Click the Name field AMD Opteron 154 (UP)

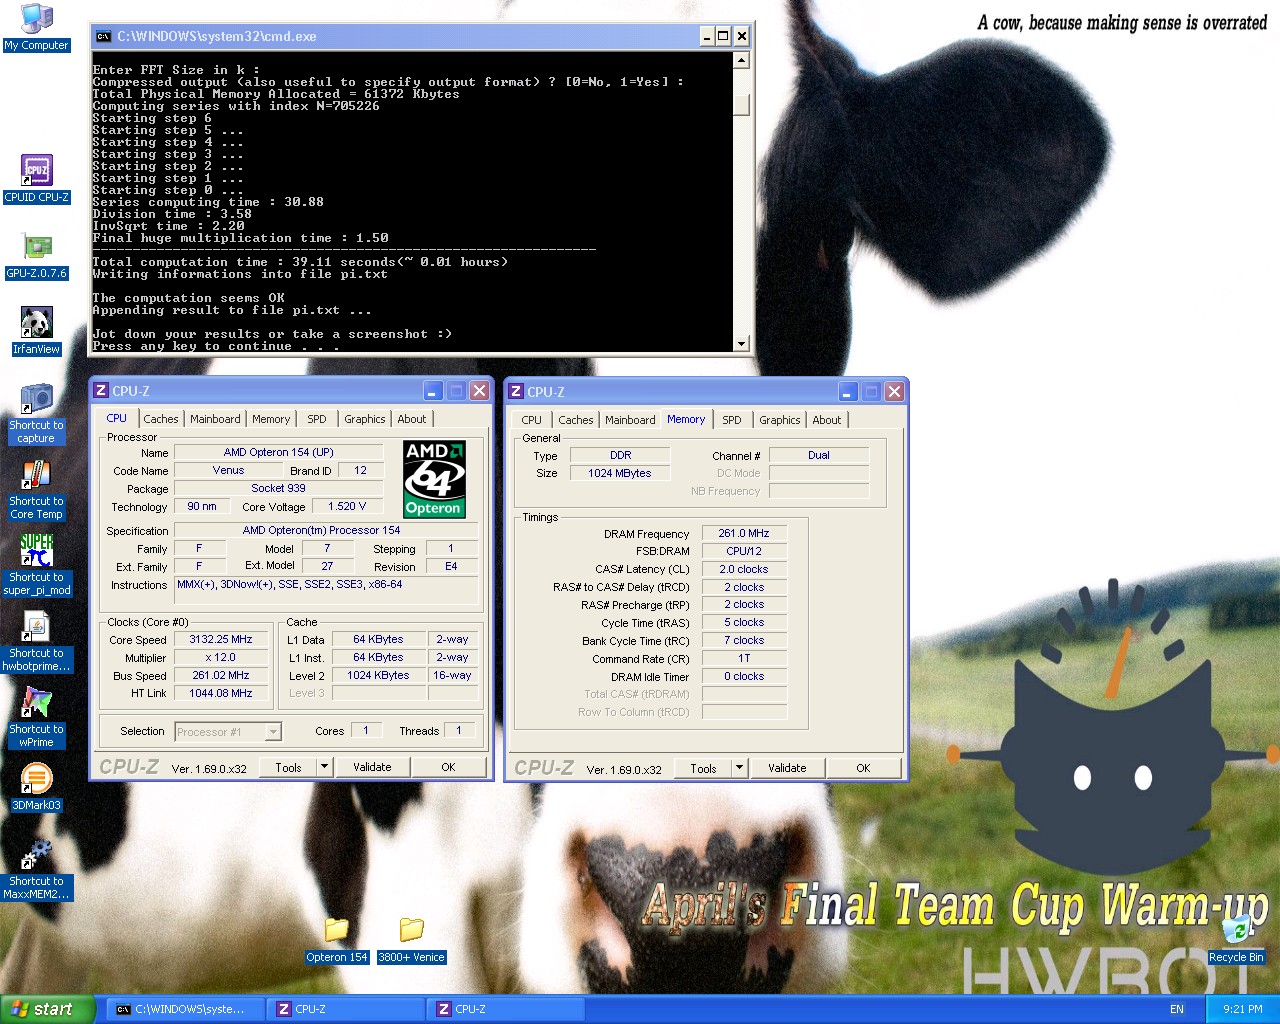[x=279, y=453]
